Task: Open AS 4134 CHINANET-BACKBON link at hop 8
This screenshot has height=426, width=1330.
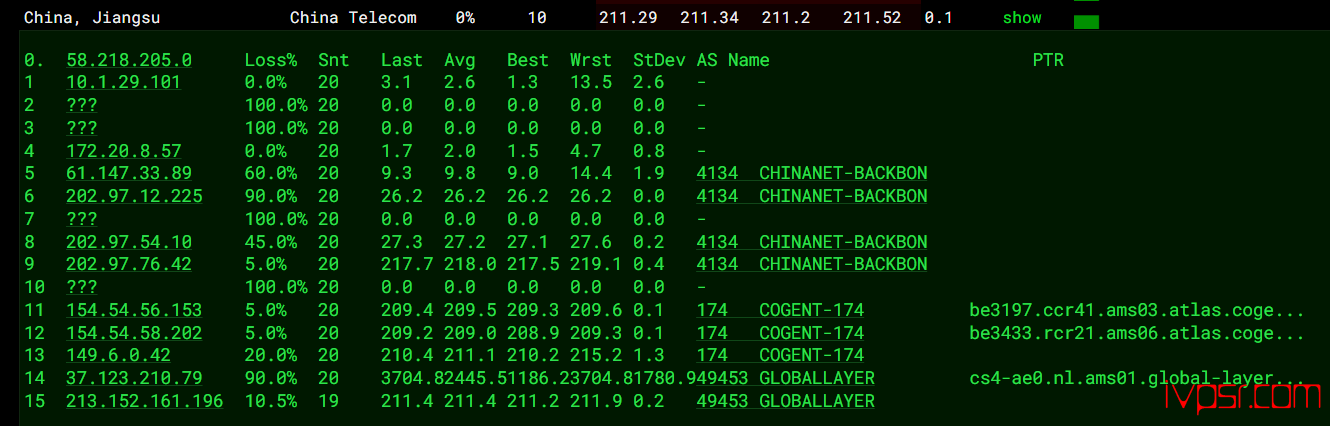Action: tap(812, 242)
